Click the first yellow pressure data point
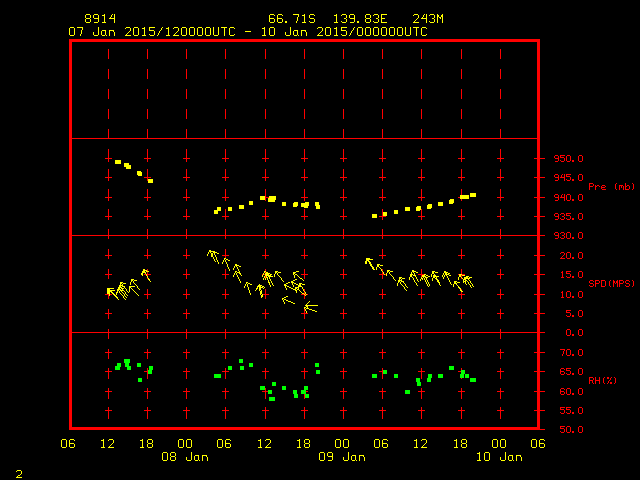This screenshot has width=640, height=480. coord(118,162)
